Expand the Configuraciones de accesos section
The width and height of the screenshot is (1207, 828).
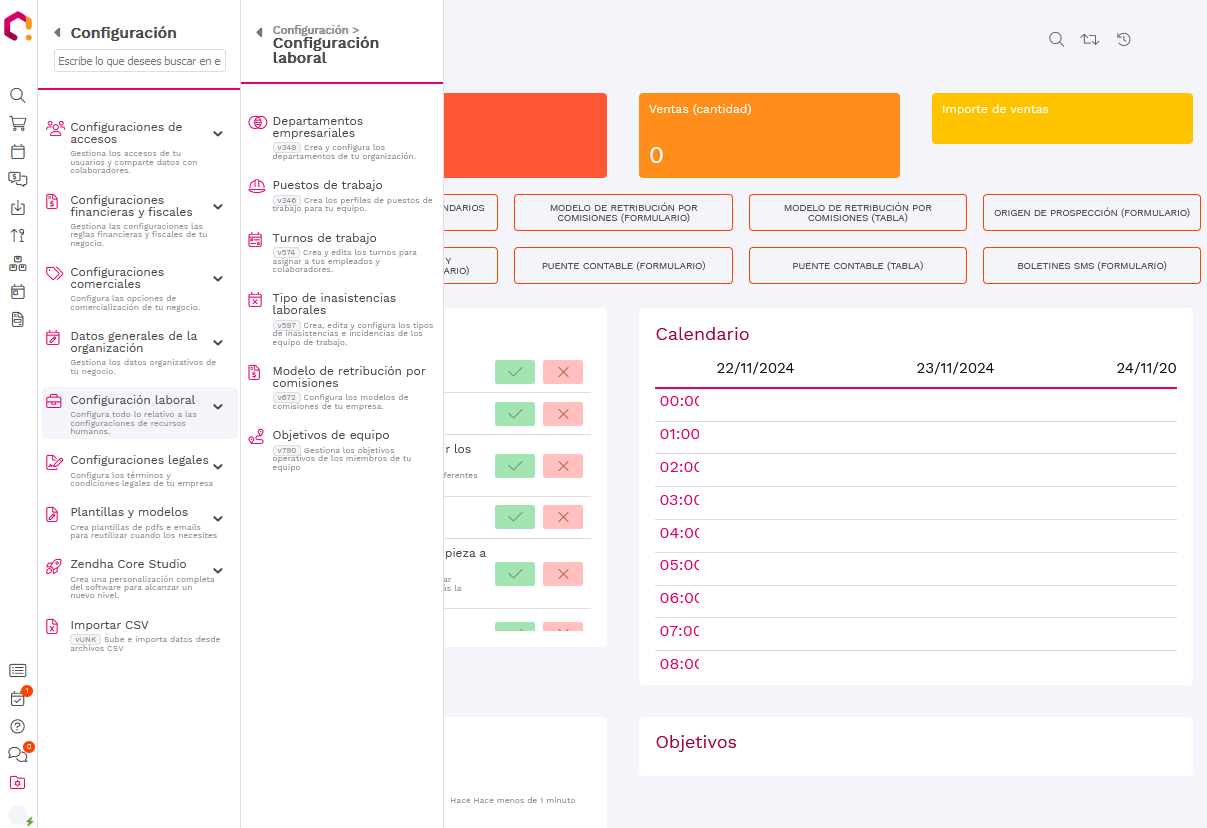(x=217, y=134)
